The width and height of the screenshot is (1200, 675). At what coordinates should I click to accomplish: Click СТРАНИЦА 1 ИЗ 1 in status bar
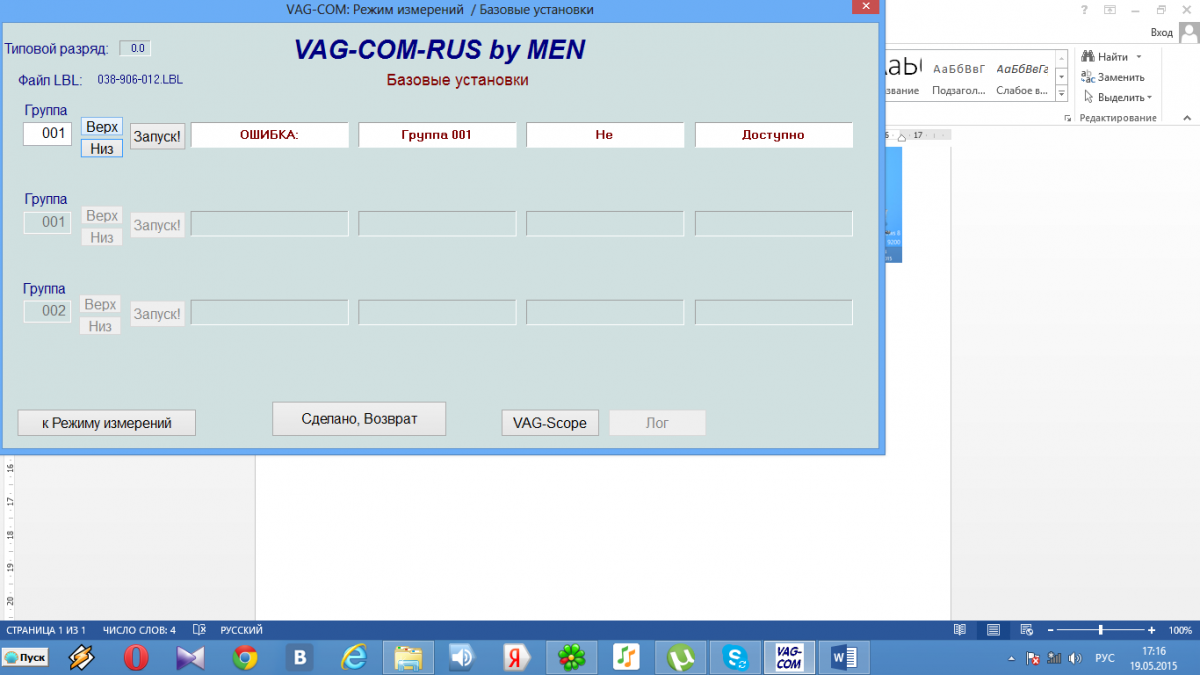46,630
